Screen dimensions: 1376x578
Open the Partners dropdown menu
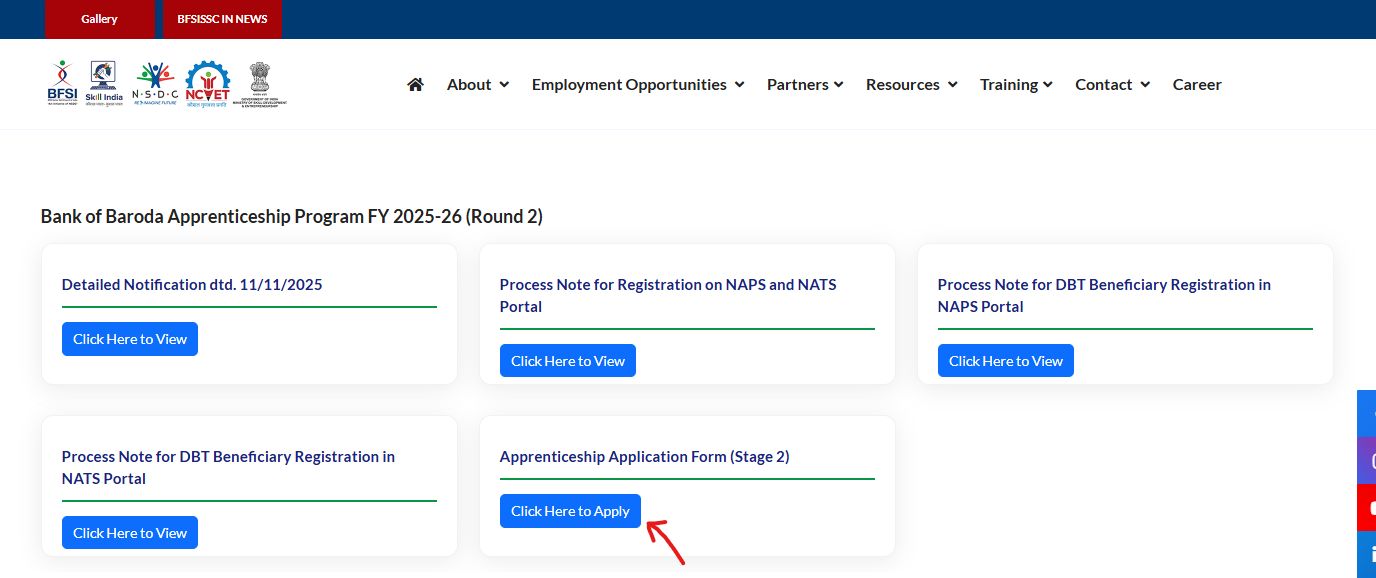pyautogui.click(x=805, y=85)
